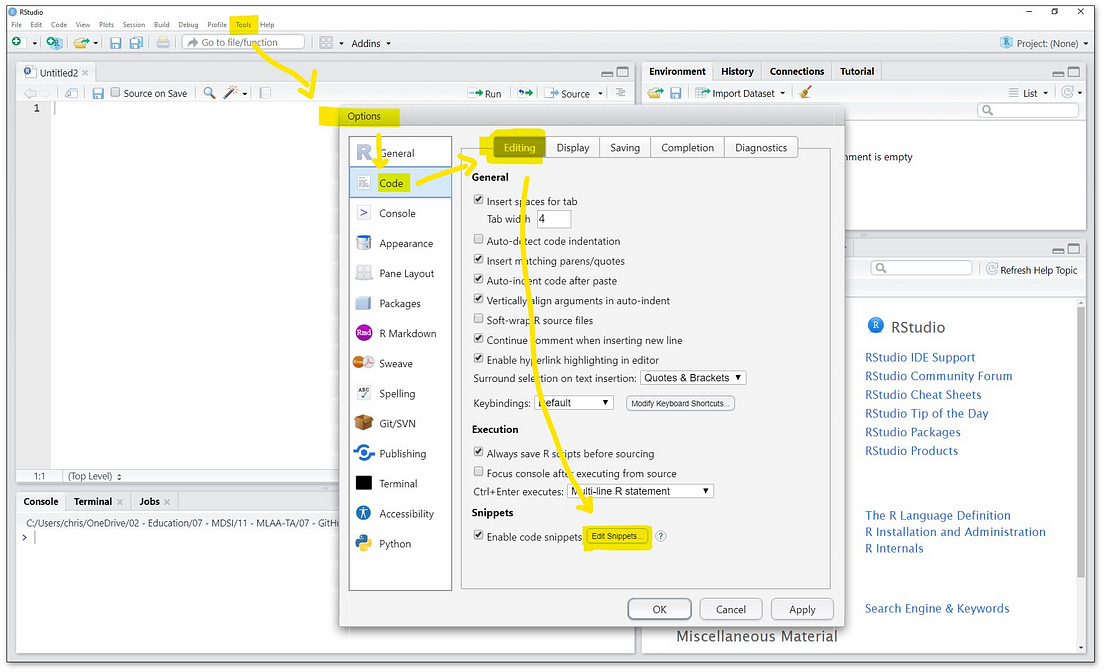
Task: Toggle Auto-indent code after paste checkbox
Action: (479, 279)
